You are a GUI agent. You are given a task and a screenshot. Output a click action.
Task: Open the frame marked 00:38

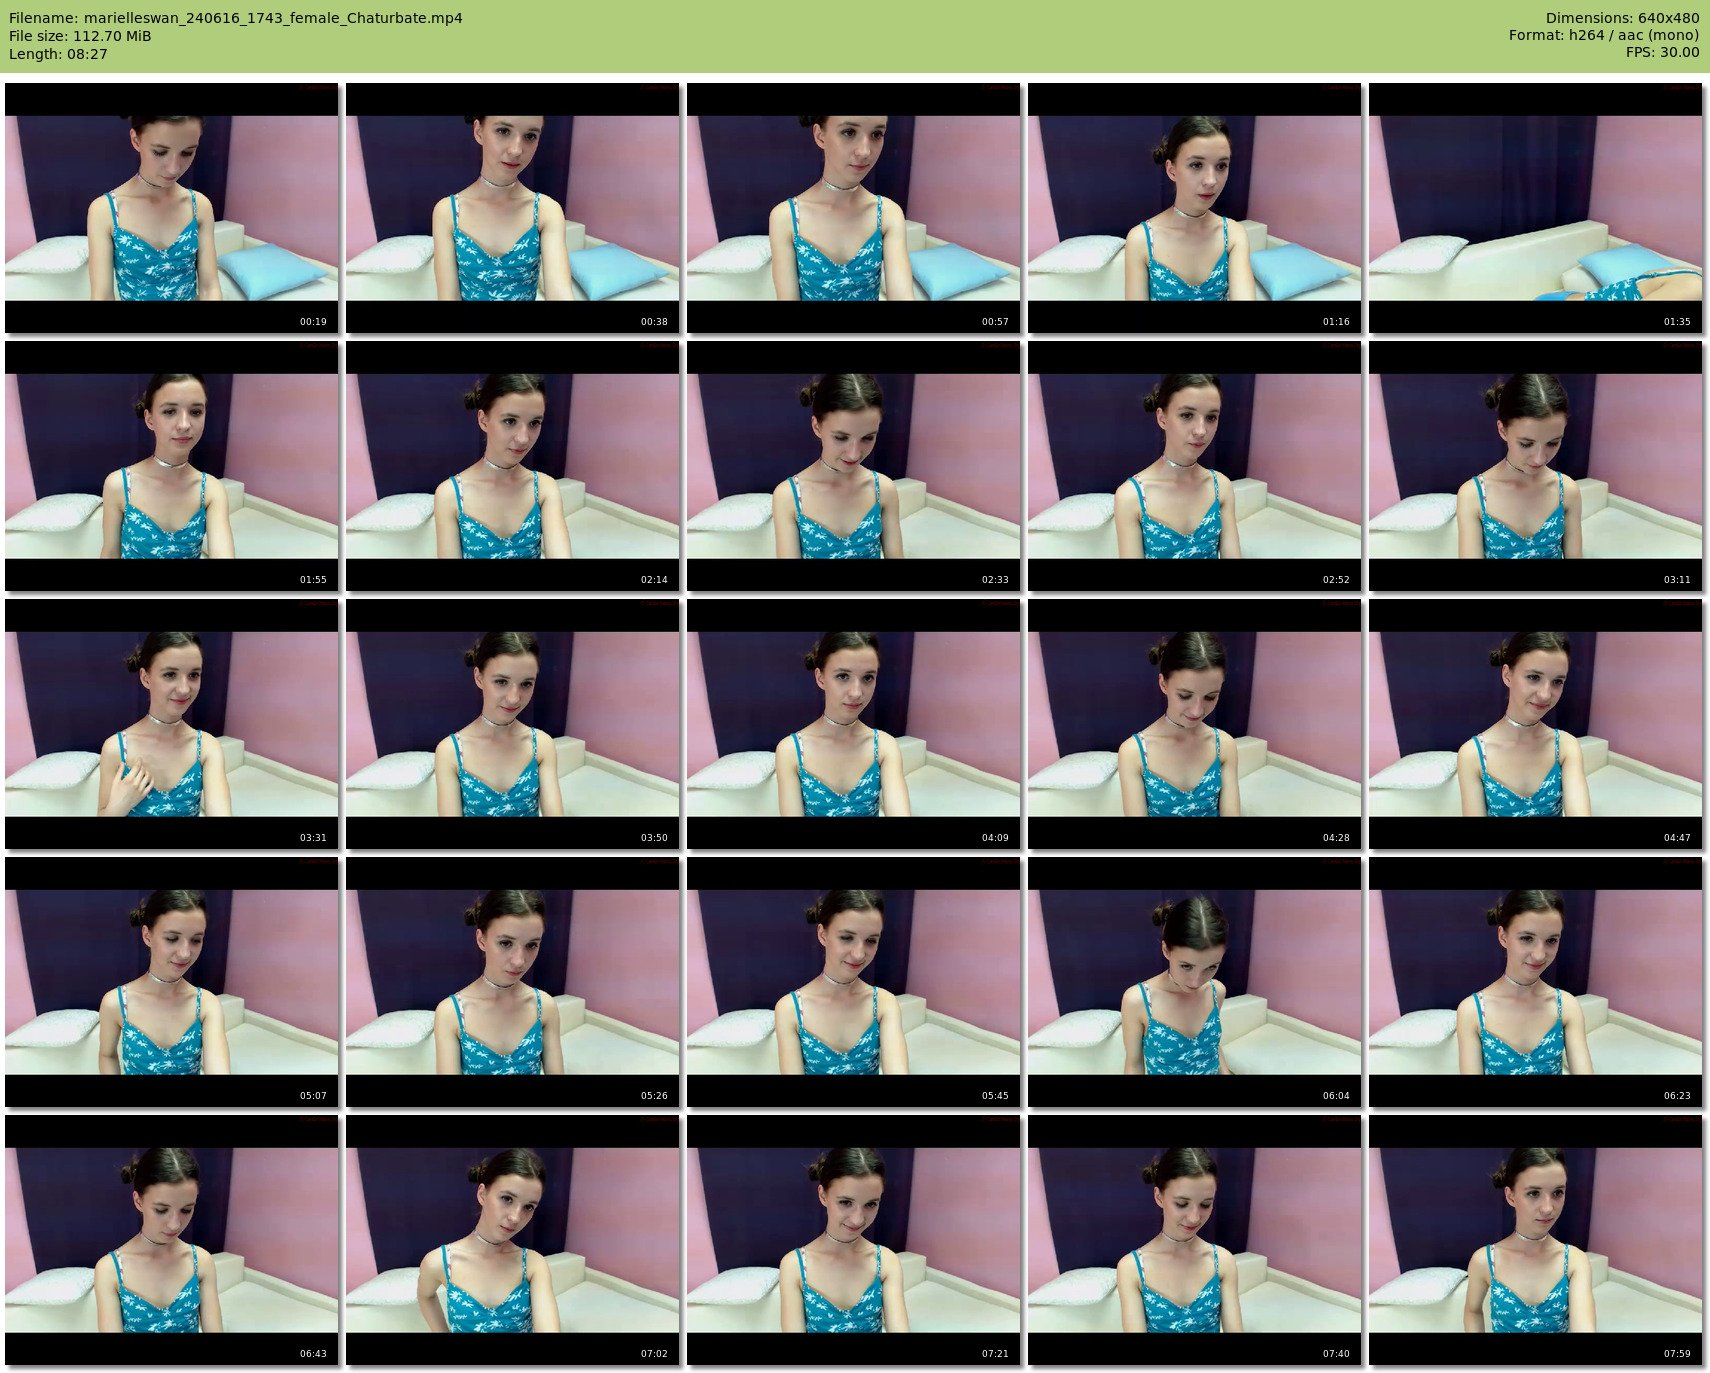(x=513, y=208)
